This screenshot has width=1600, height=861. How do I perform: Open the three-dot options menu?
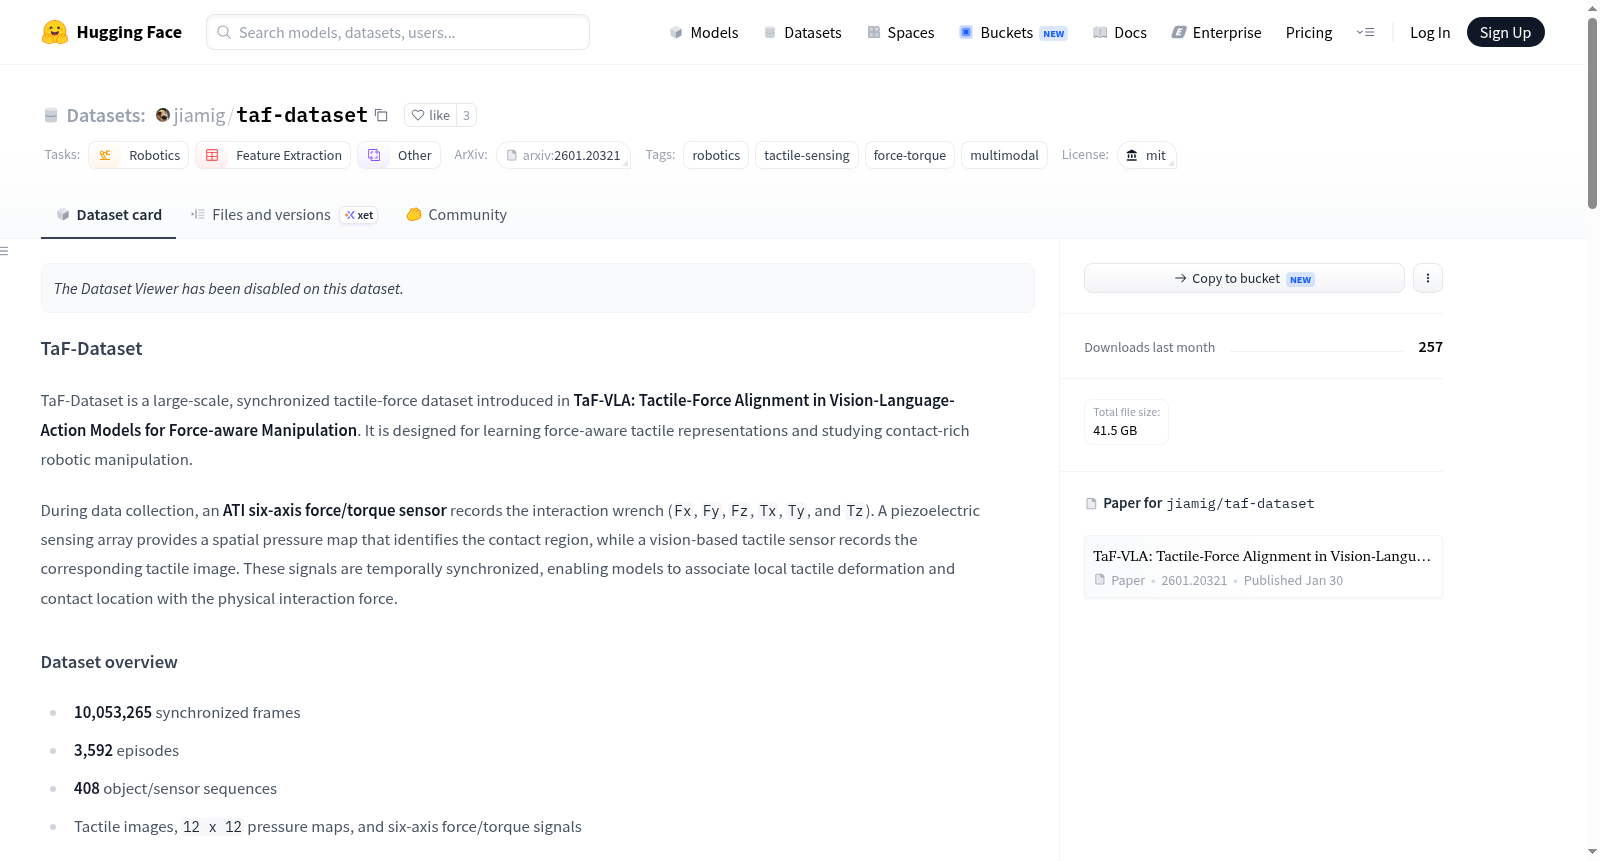click(x=1428, y=278)
